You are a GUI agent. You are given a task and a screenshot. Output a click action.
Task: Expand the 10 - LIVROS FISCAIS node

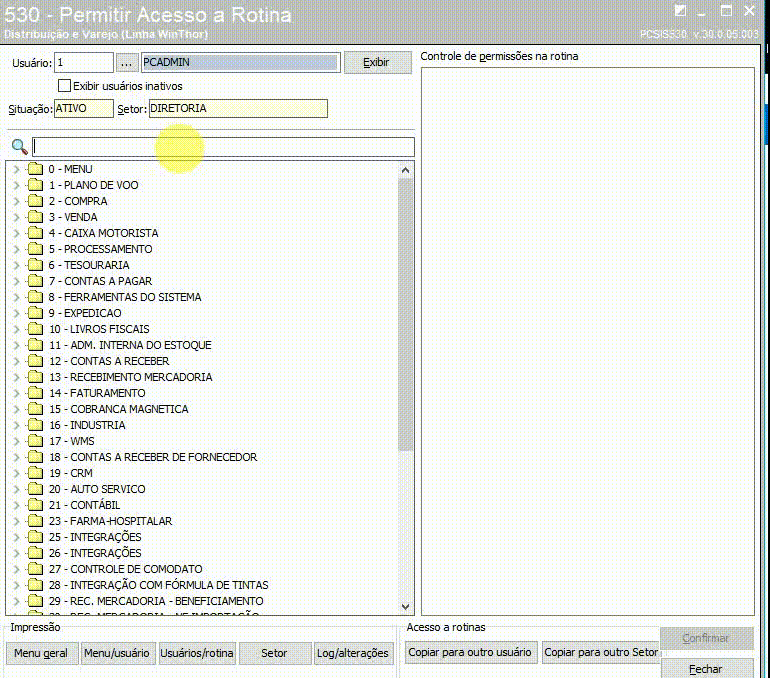pyautogui.click(x=17, y=329)
